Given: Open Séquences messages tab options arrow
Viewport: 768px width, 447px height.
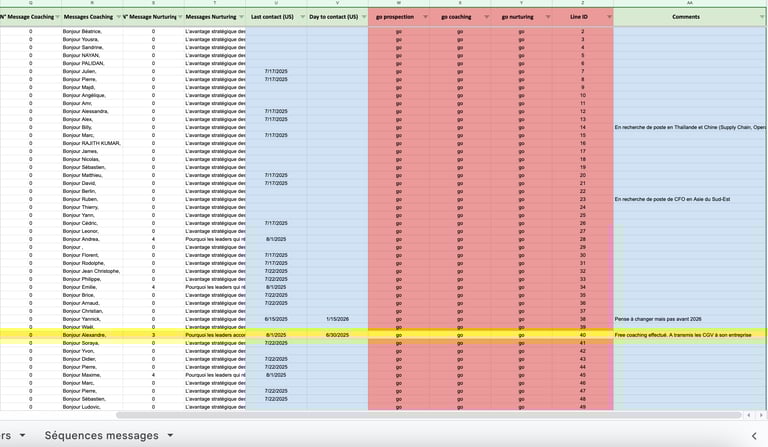Looking at the screenshot, I should pyautogui.click(x=170, y=435).
